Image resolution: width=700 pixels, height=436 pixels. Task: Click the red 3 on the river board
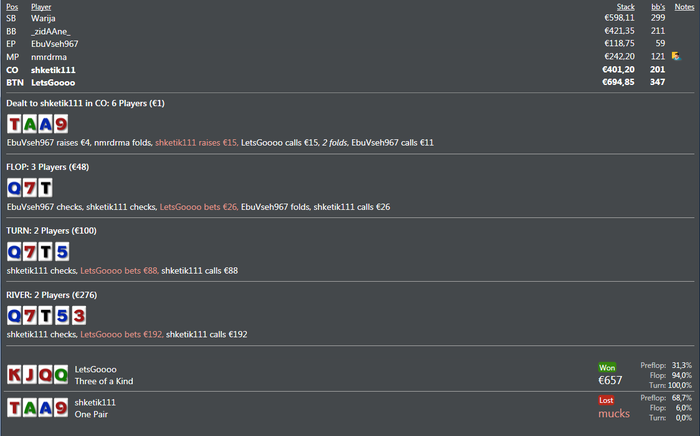(x=79, y=316)
